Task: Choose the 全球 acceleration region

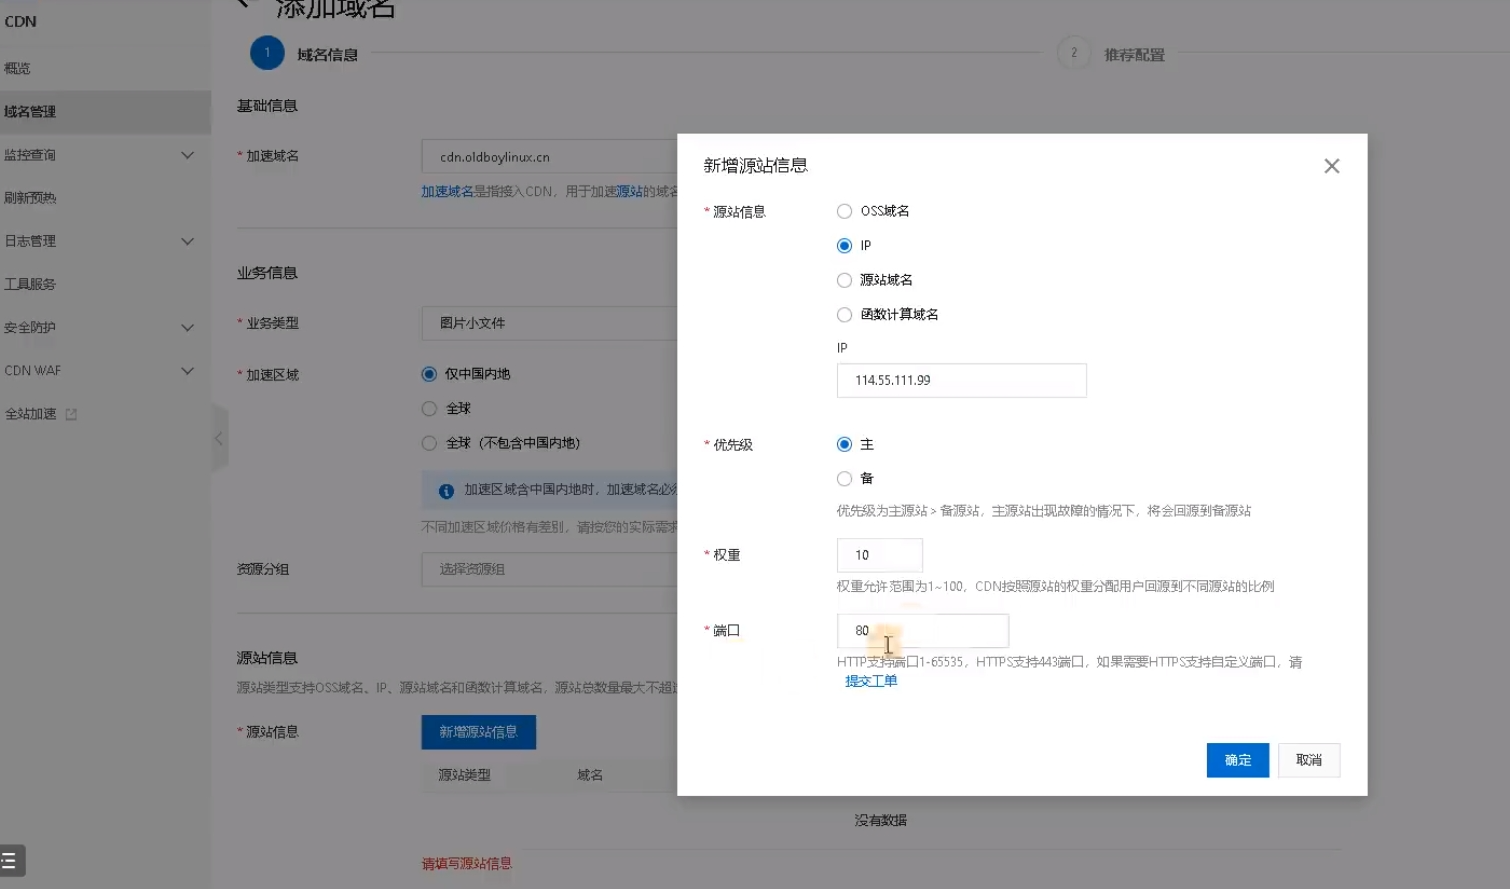Action: (x=428, y=408)
